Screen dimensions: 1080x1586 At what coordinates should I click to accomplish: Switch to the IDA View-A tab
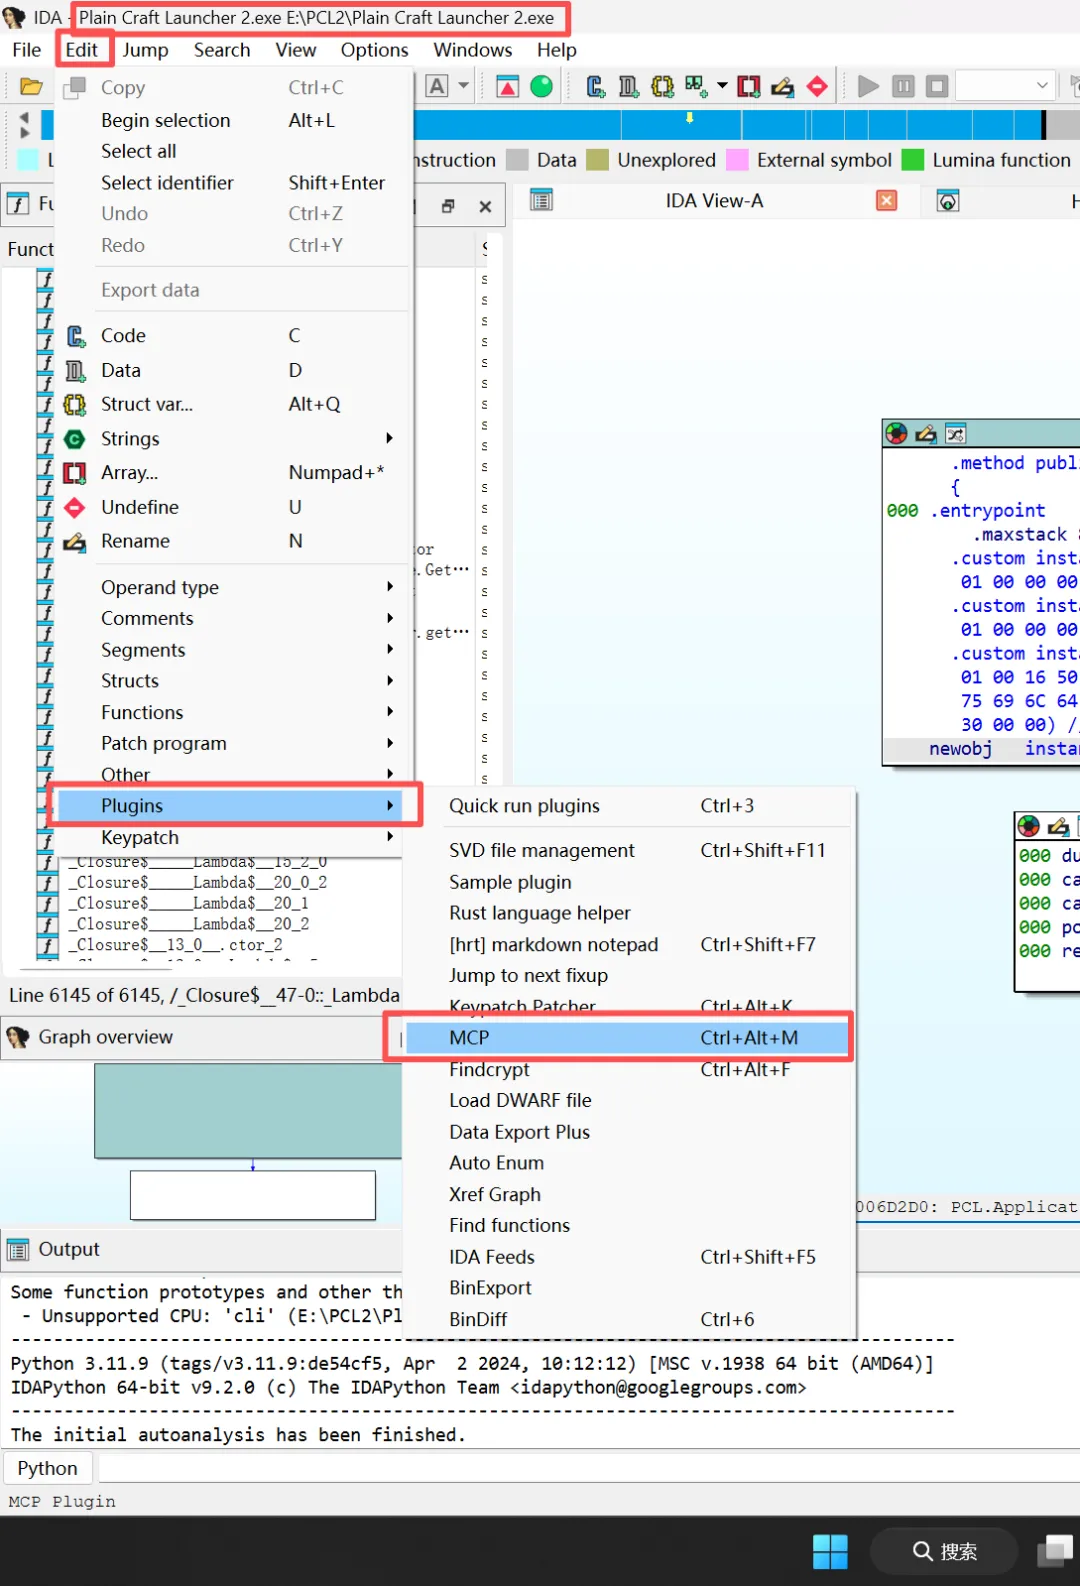714,201
